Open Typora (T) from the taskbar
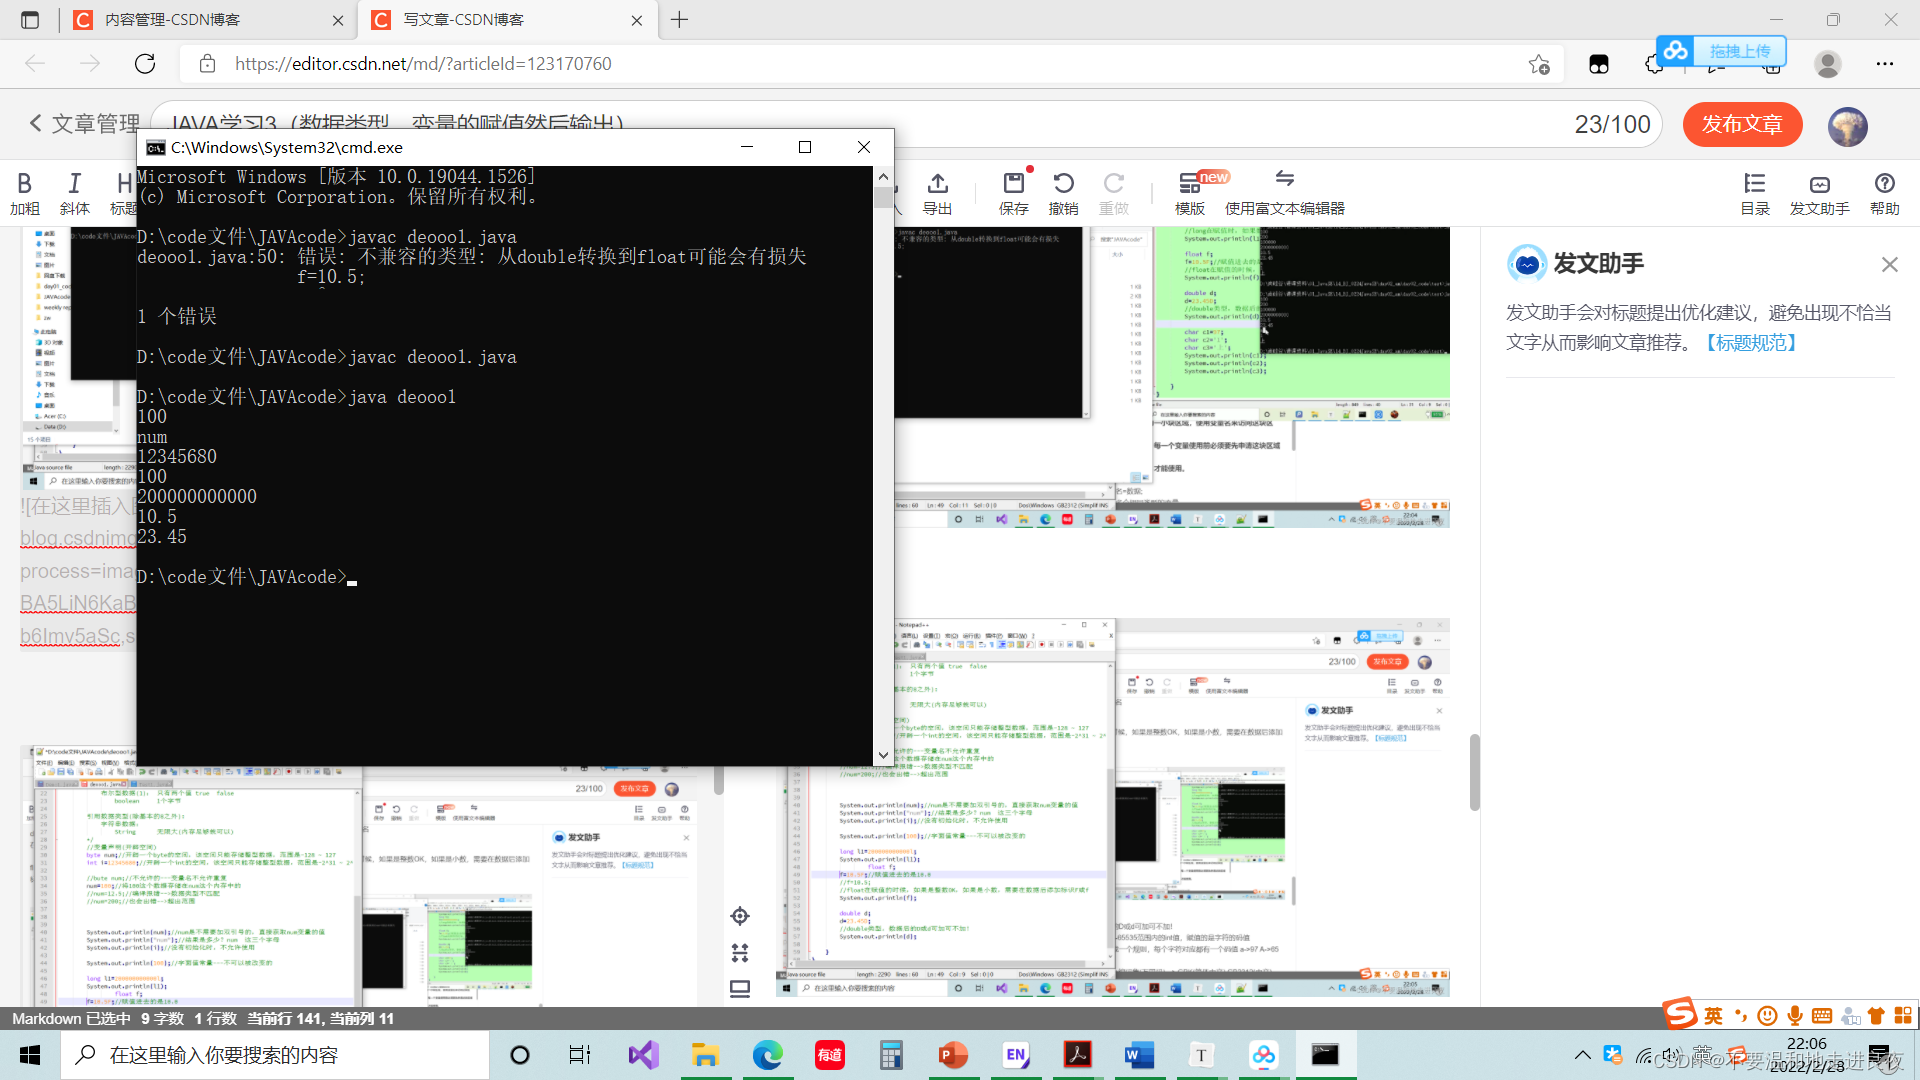The image size is (1920, 1080). tap(1201, 1055)
